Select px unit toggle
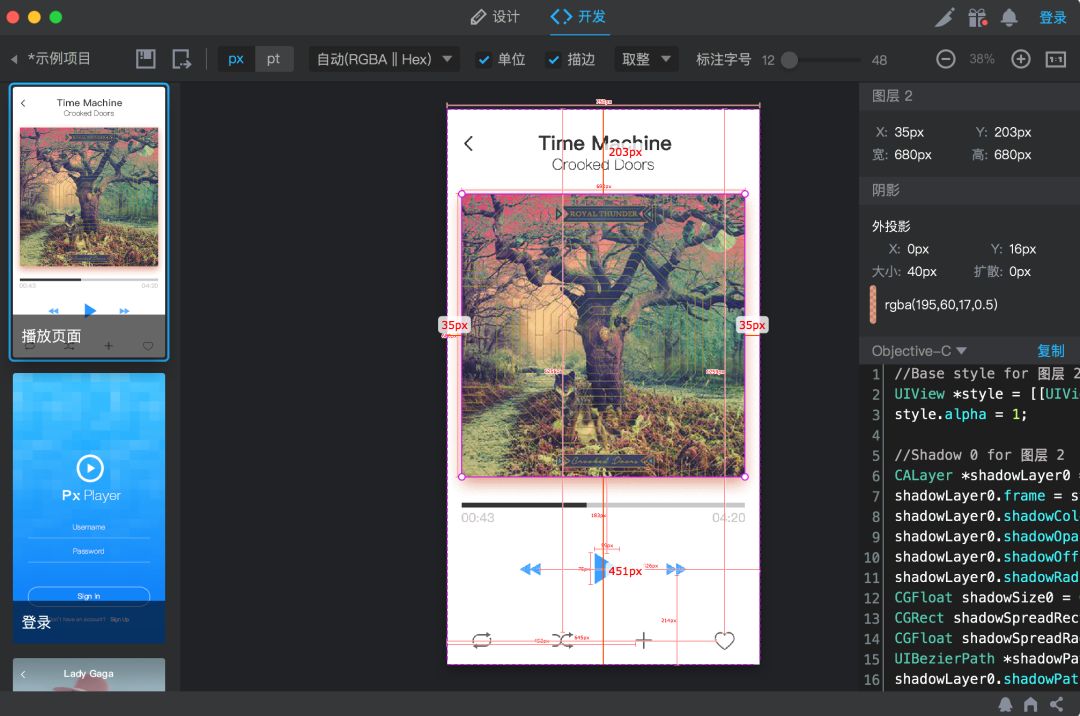Image resolution: width=1080 pixels, height=716 pixels. click(236, 59)
